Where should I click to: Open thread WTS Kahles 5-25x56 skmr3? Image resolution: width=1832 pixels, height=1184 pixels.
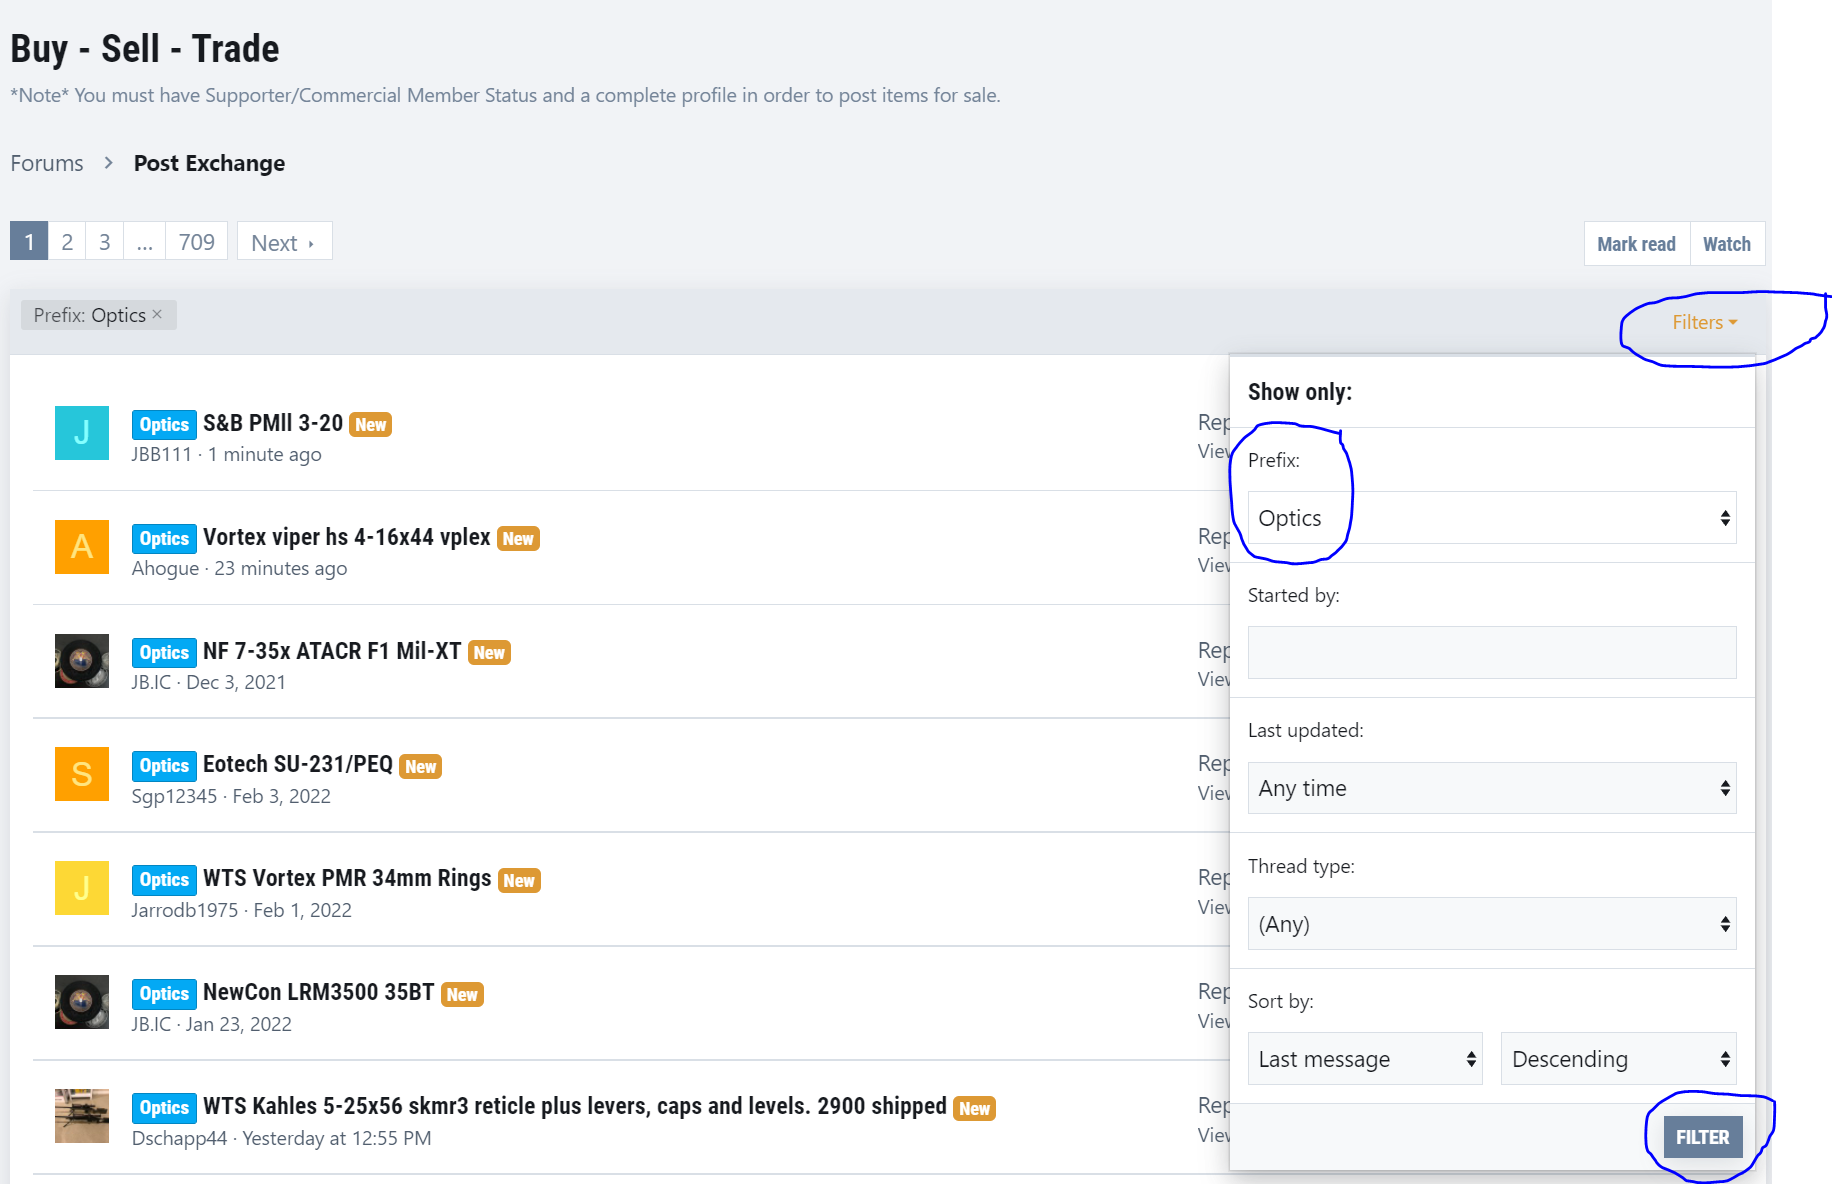[575, 1106]
